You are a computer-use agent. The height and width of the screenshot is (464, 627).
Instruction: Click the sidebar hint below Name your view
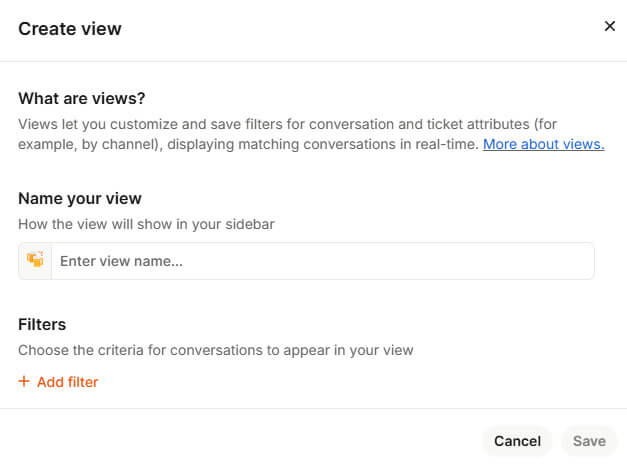coord(146,224)
